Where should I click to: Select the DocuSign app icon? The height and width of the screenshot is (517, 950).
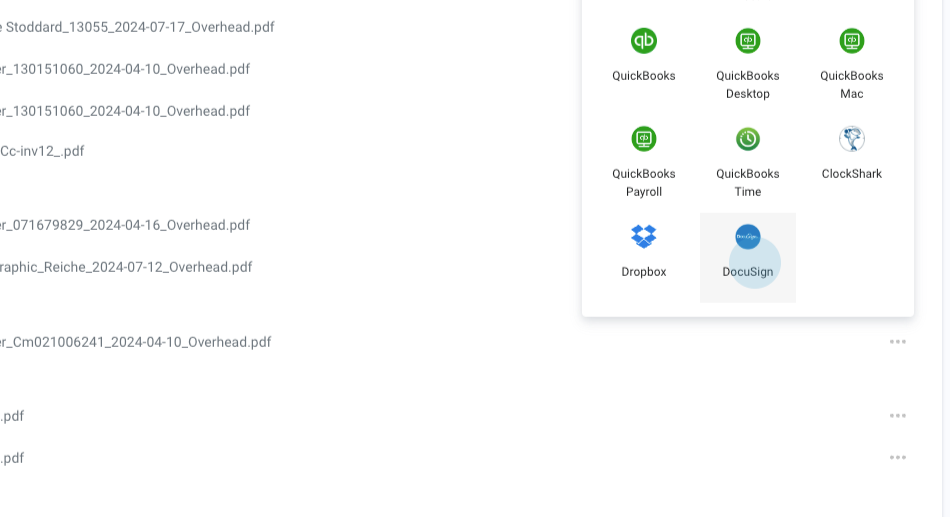click(748, 238)
